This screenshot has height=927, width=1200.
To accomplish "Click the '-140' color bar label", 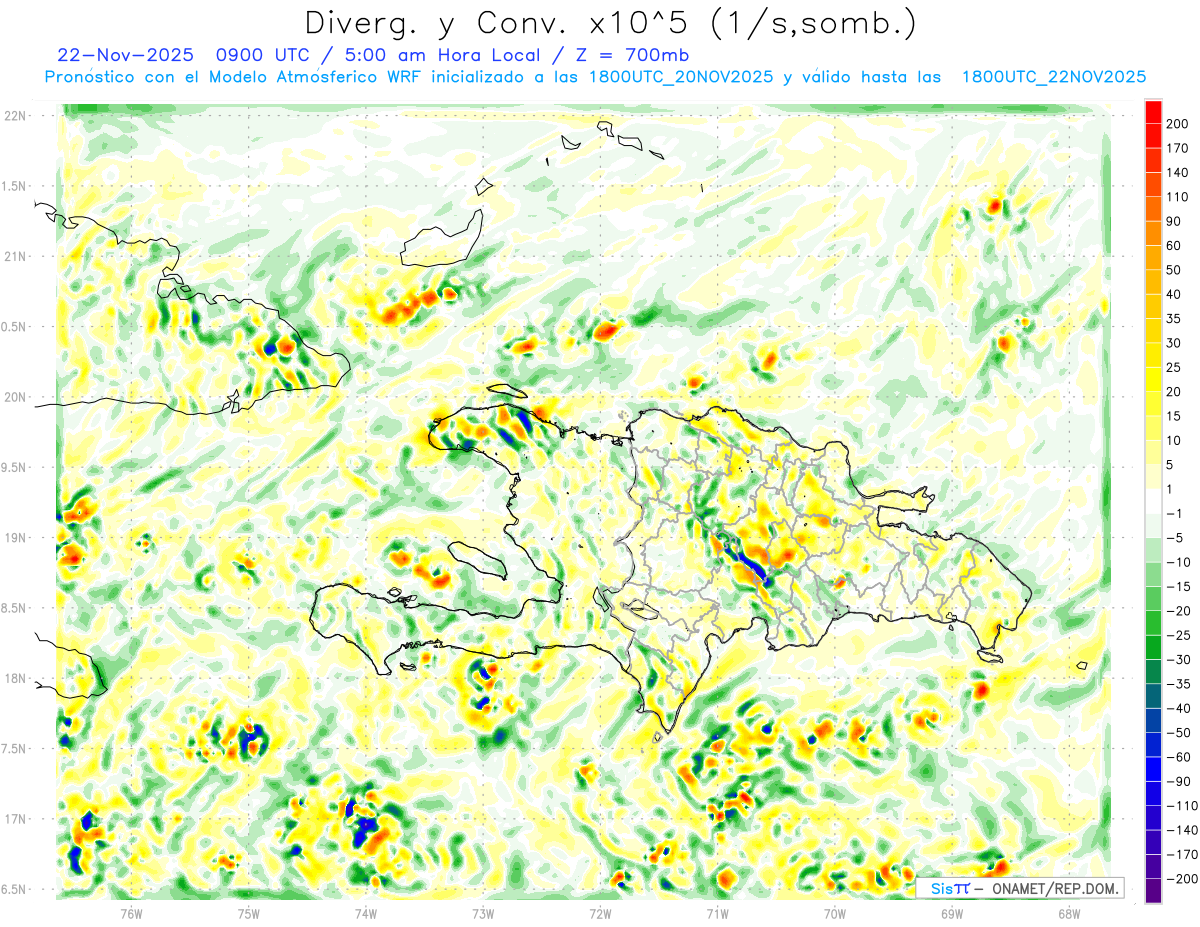I will (x=1182, y=830).
